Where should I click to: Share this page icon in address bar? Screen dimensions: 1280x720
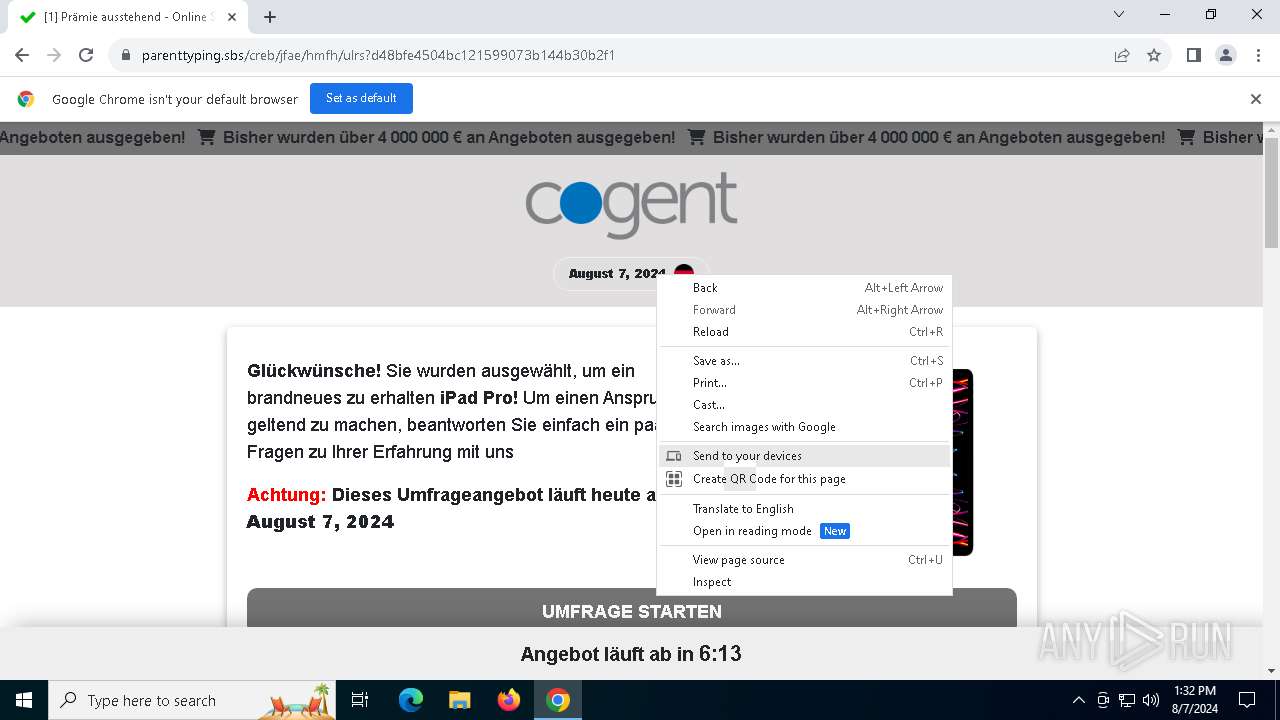tap(1122, 55)
